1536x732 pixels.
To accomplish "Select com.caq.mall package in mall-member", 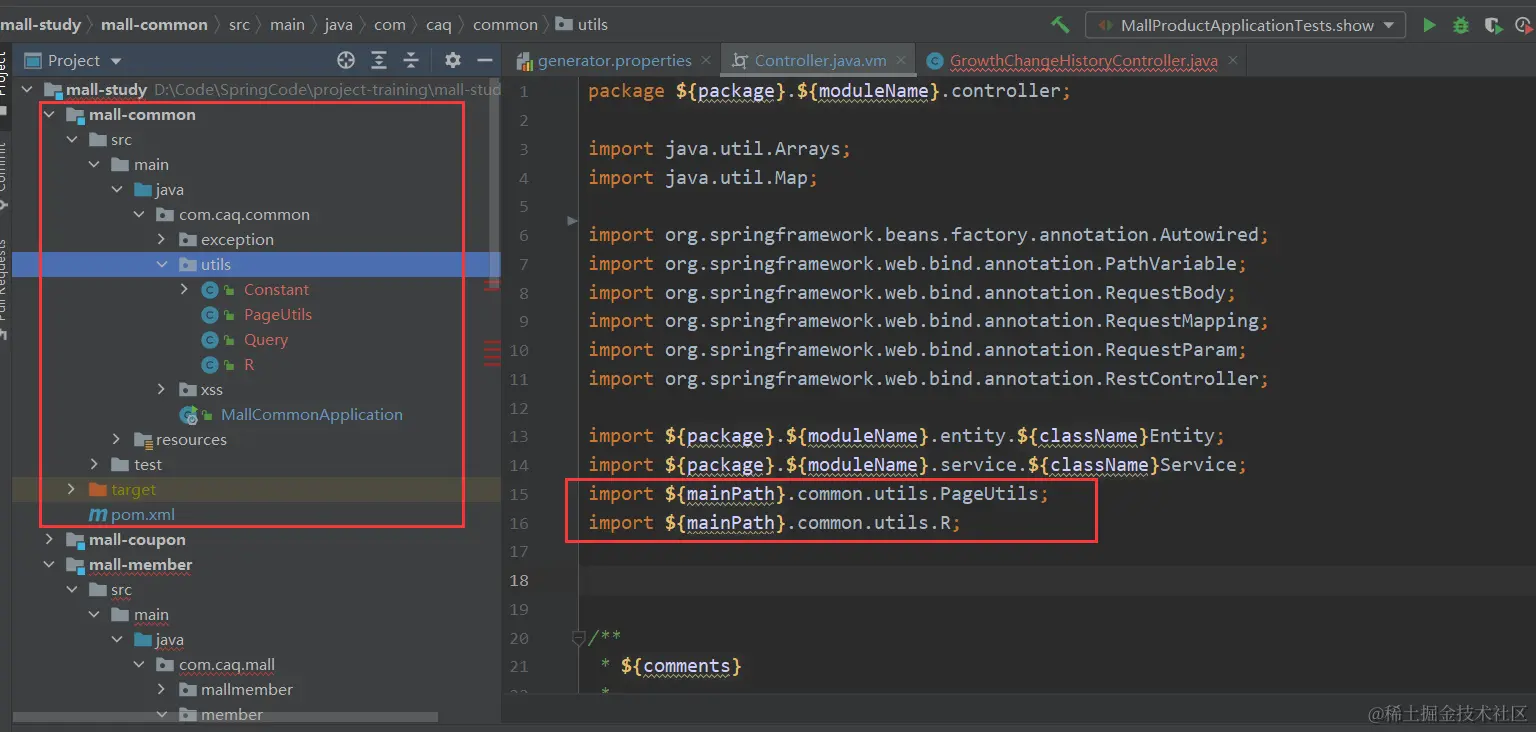I will click(x=227, y=665).
